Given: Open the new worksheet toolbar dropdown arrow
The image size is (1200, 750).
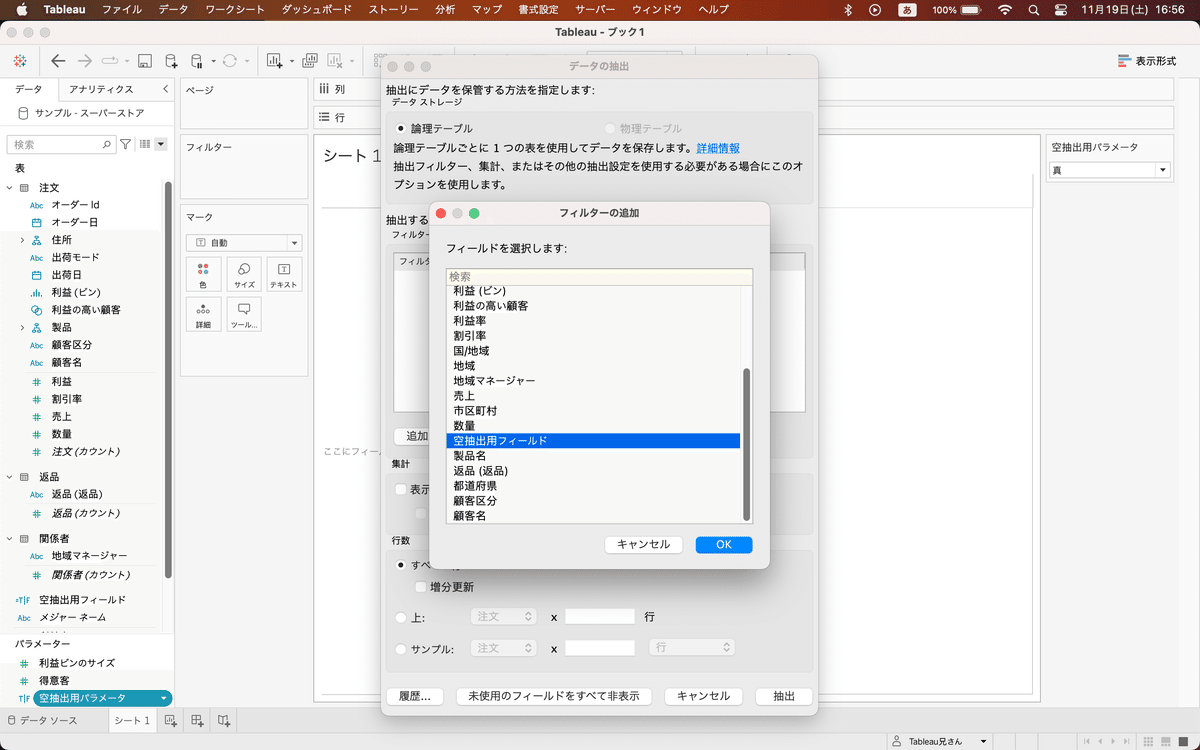Looking at the screenshot, I should coord(292,61).
